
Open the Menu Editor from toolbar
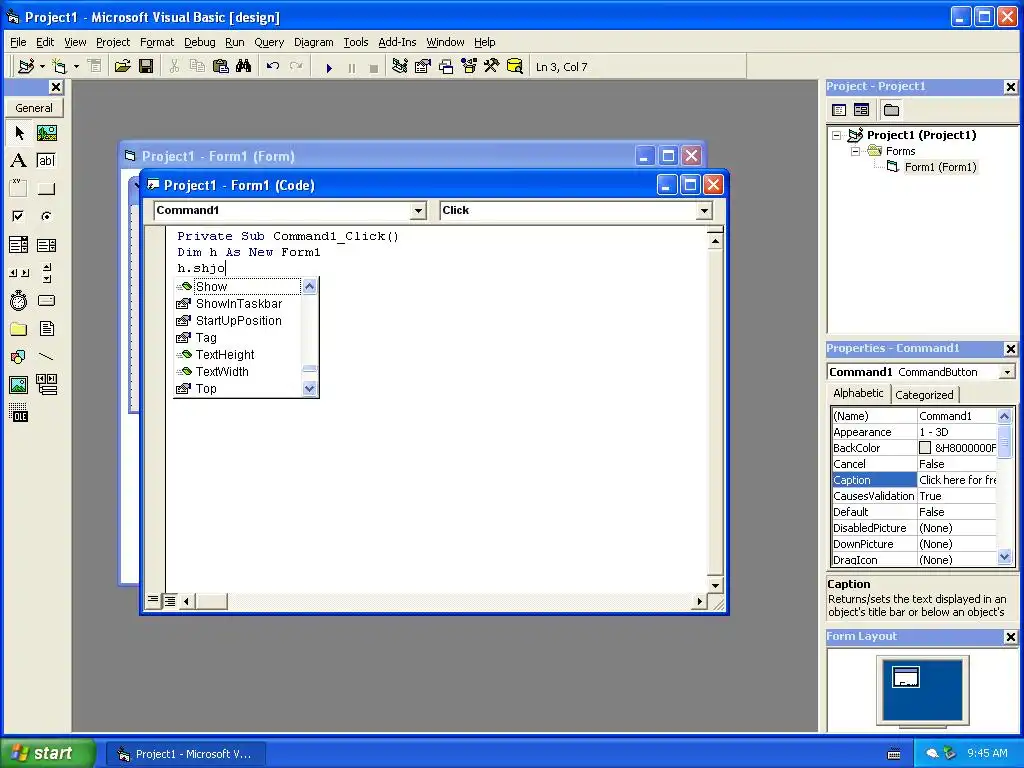(95, 66)
